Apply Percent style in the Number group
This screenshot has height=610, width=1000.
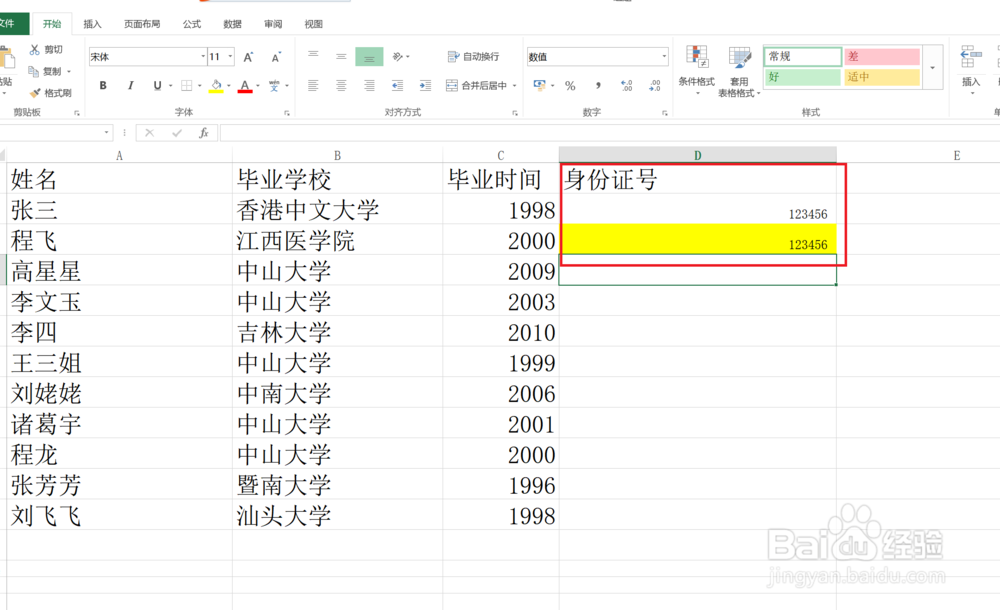coord(571,85)
